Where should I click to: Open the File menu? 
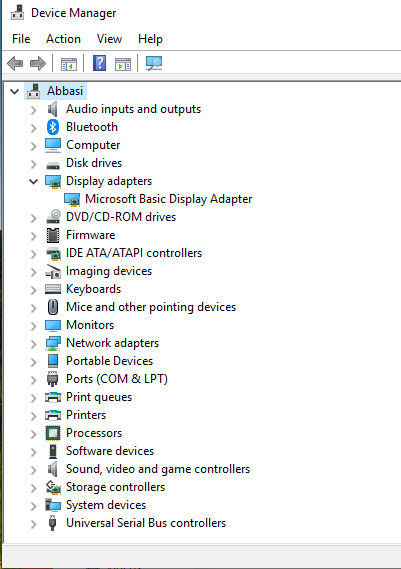pos(21,39)
